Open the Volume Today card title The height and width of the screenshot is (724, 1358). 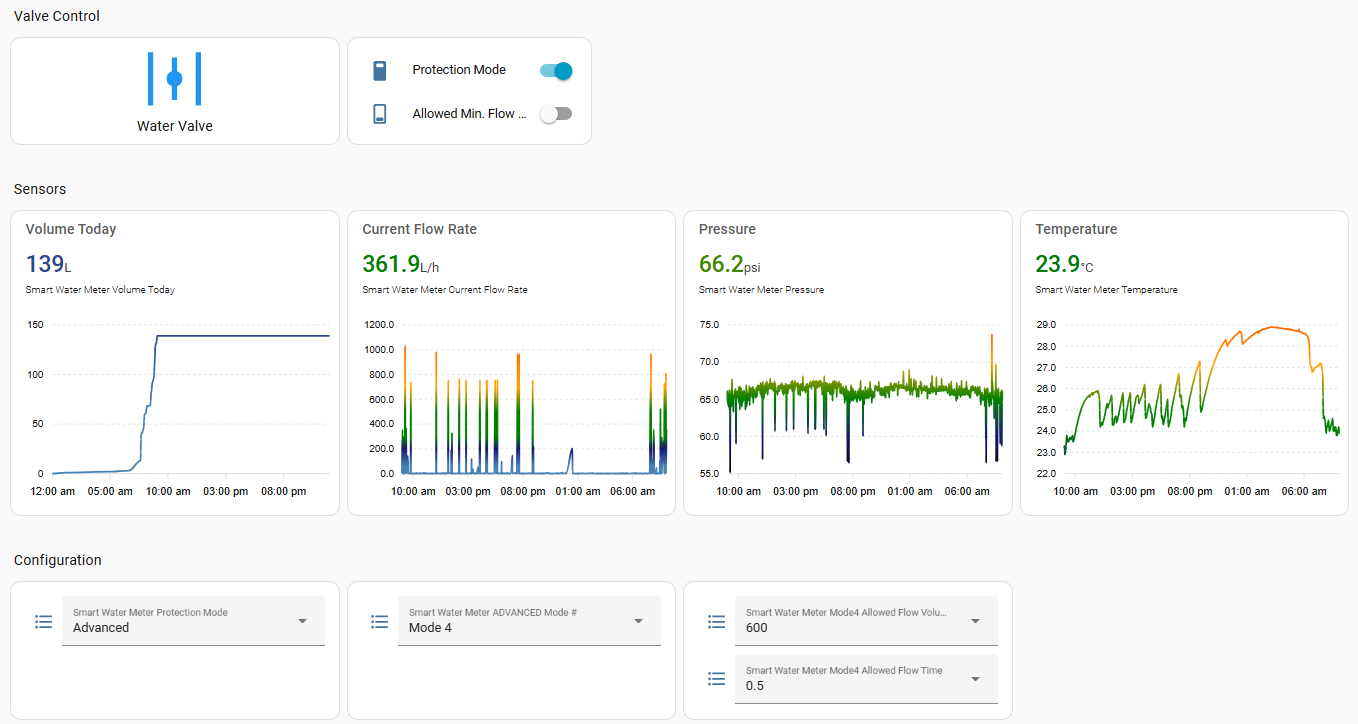point(71,229)
